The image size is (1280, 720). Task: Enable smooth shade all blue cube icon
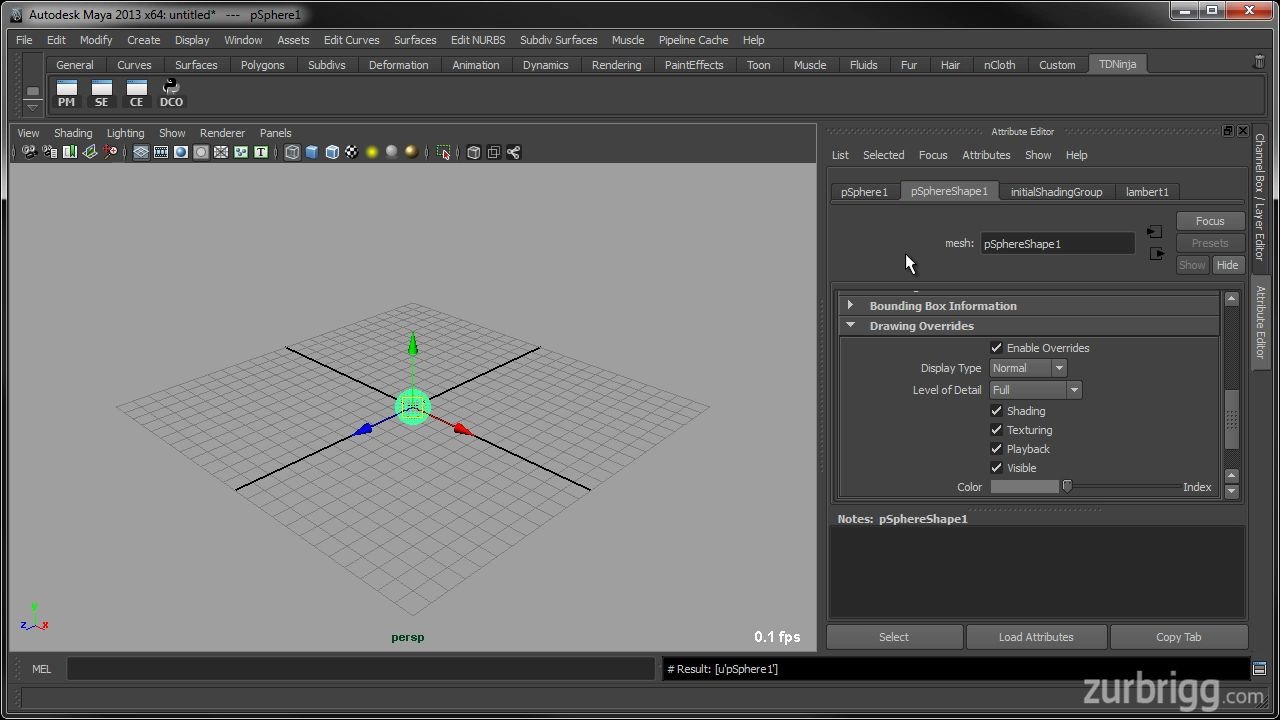click(x=312, y=152)
